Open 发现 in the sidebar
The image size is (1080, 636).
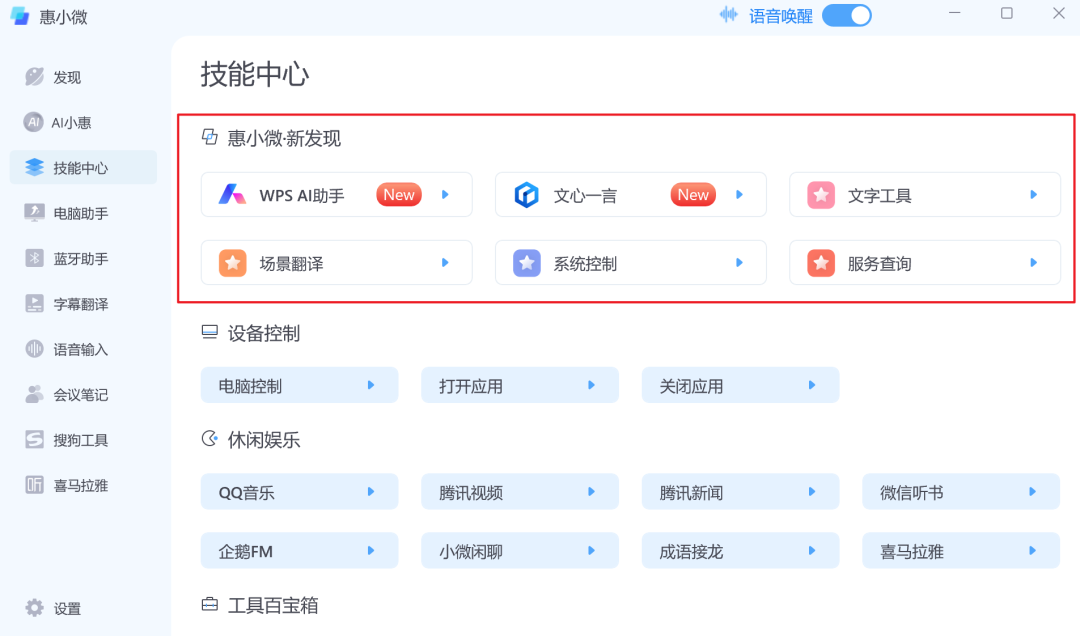(83, 76)
